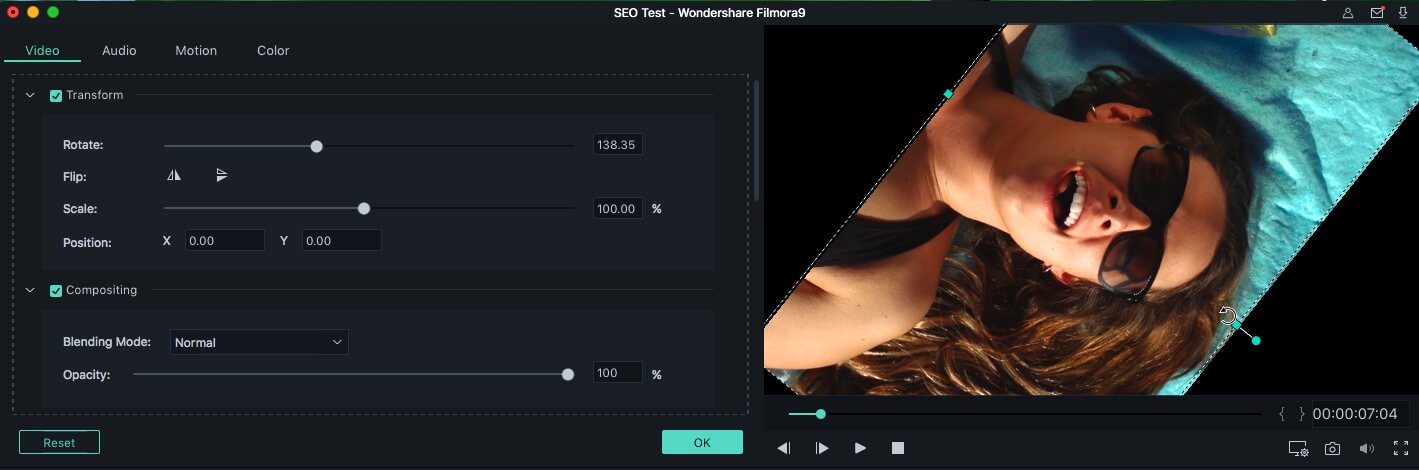The image size is (1419, 470).
Task: Click the Scale value field 100.00
Action: pos(617,209)
